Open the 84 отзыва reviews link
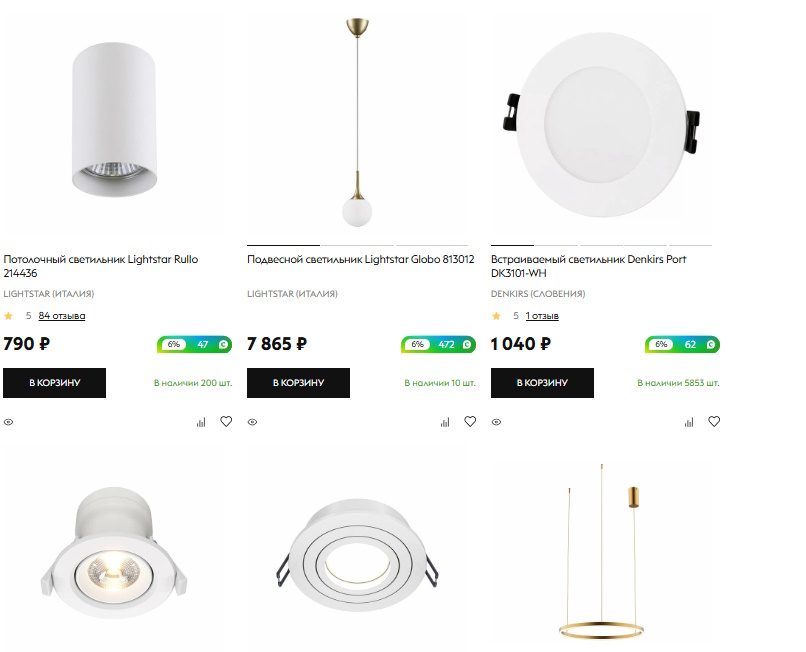806x652 pixels. 62,316
